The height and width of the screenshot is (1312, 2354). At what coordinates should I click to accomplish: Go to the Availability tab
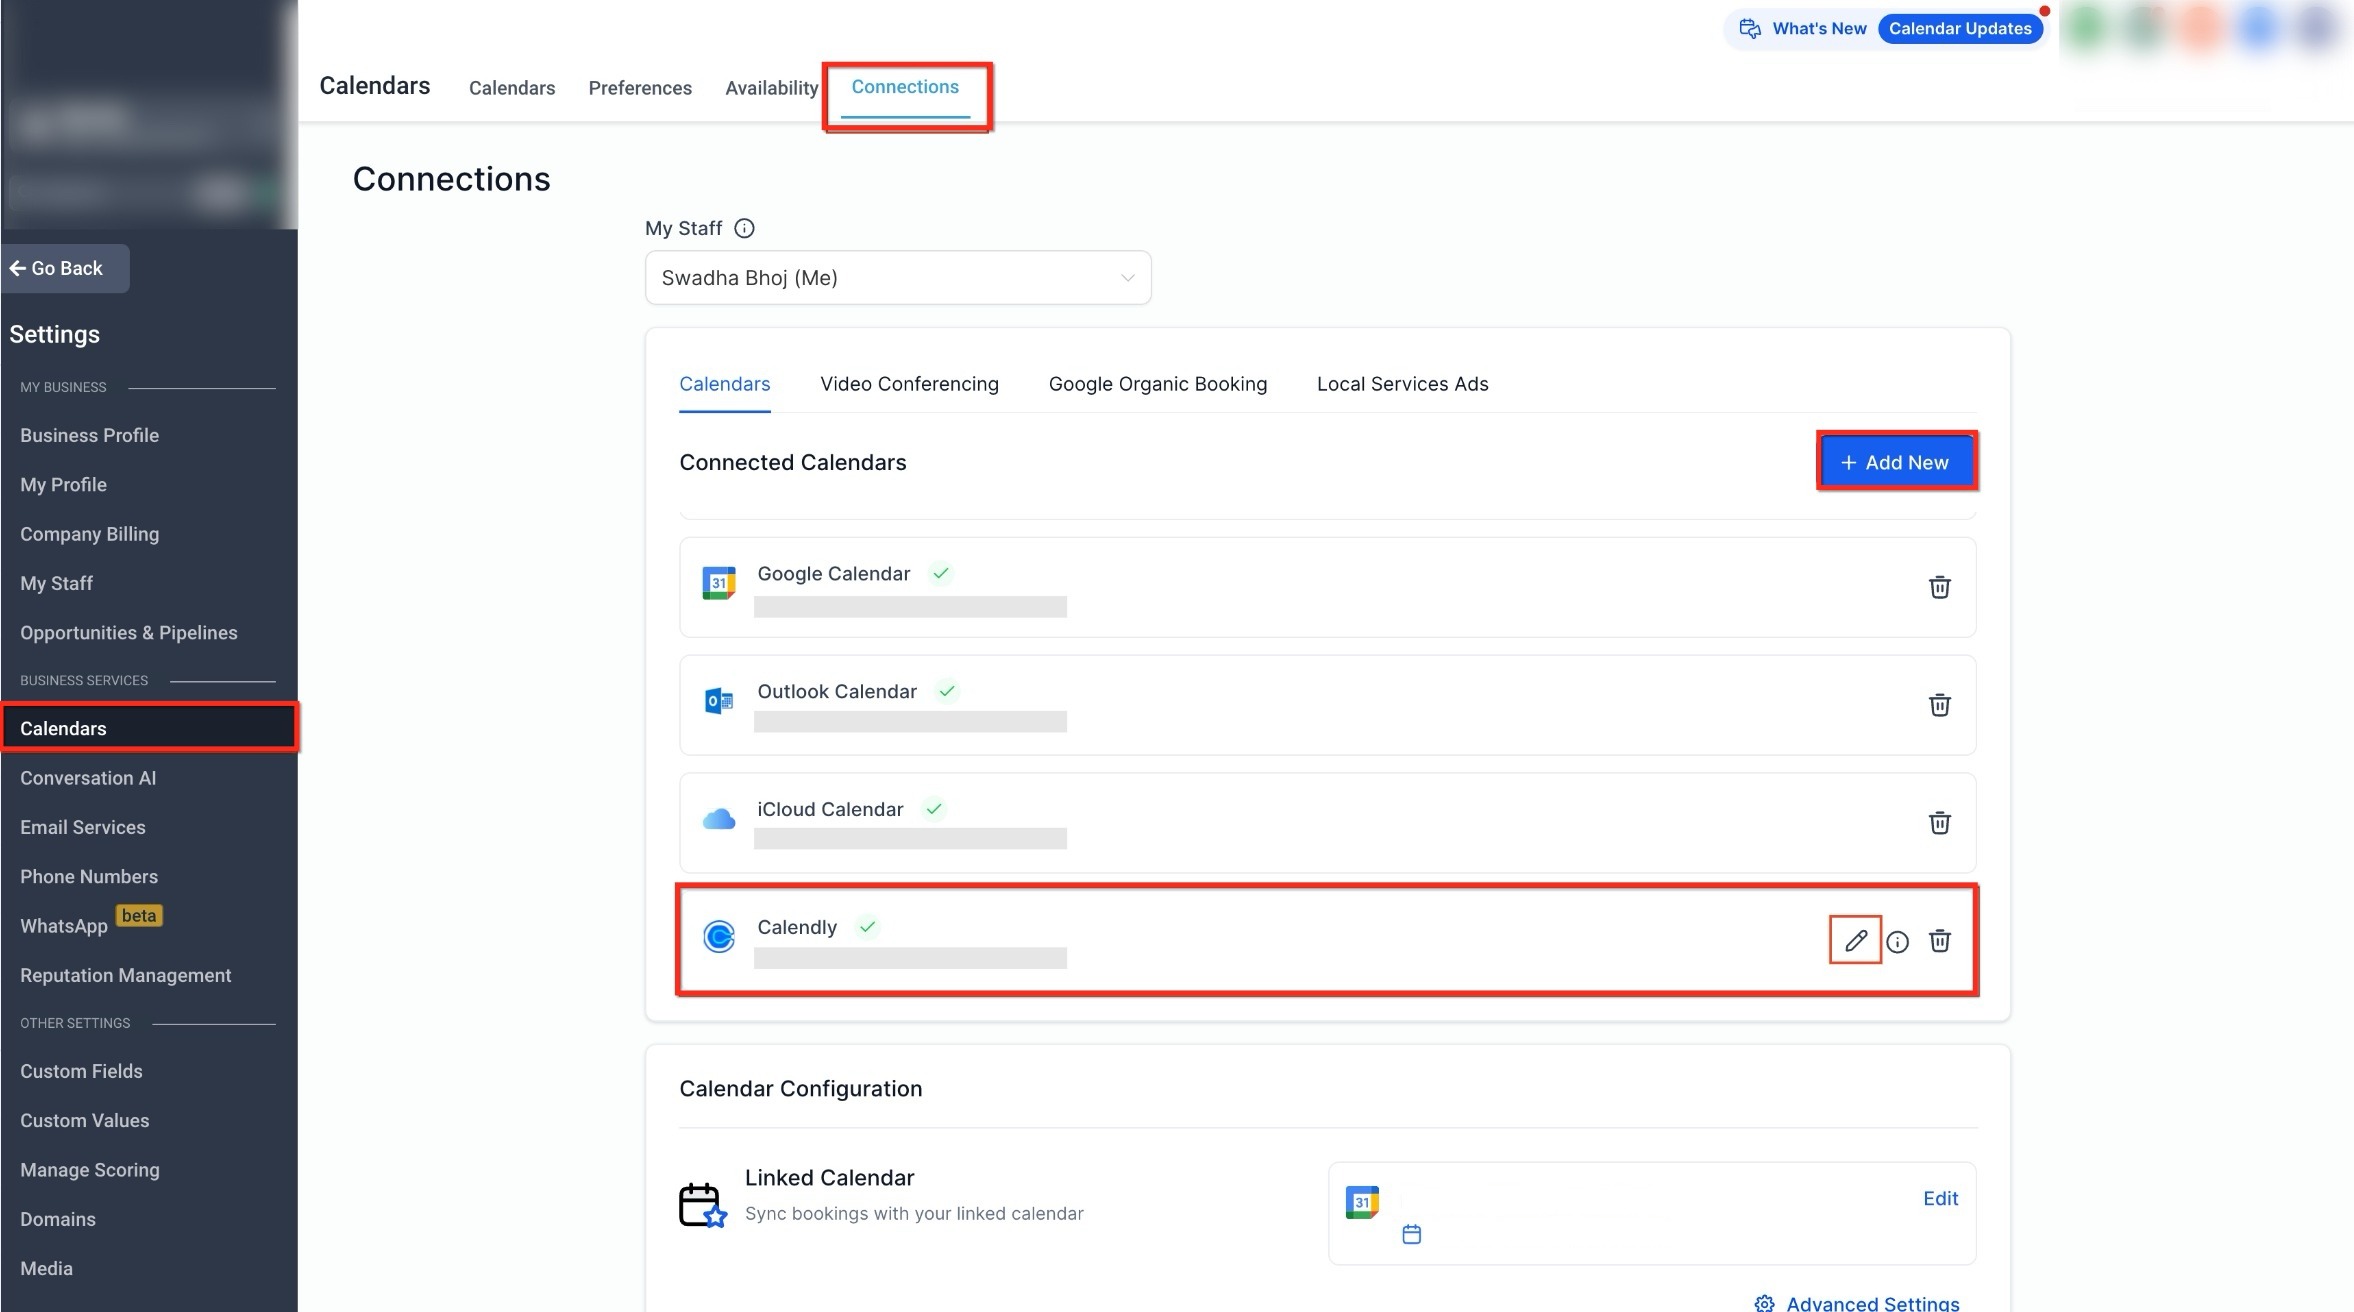(x=771, y=88)
